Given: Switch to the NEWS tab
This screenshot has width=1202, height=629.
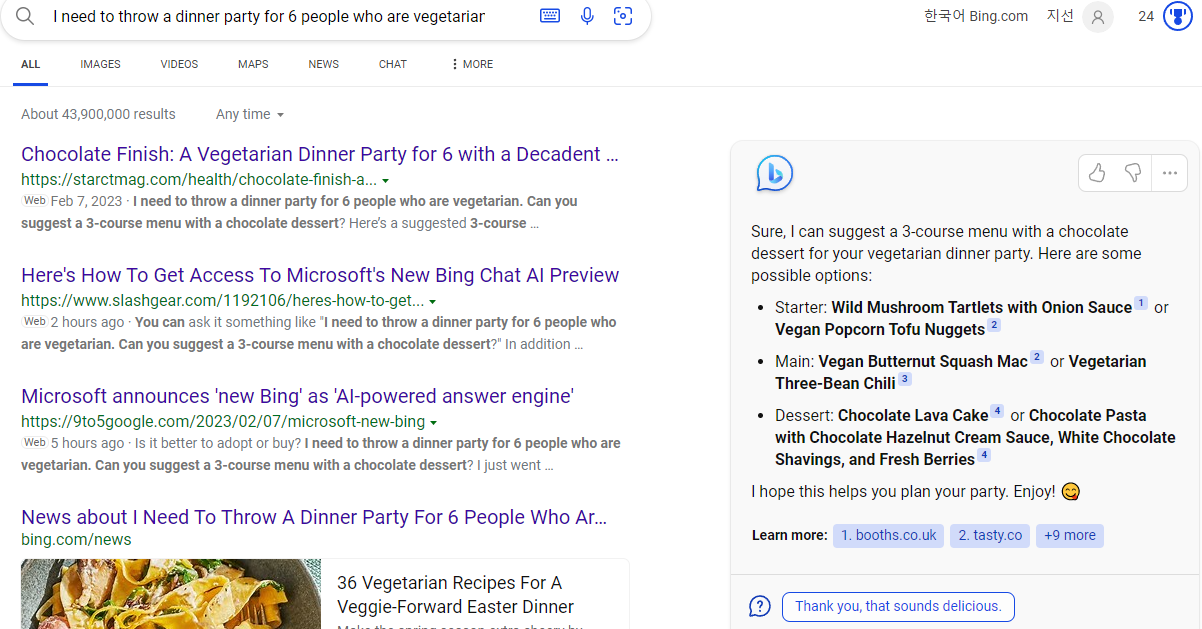Looking at the screenshot, I should (323, 64).
